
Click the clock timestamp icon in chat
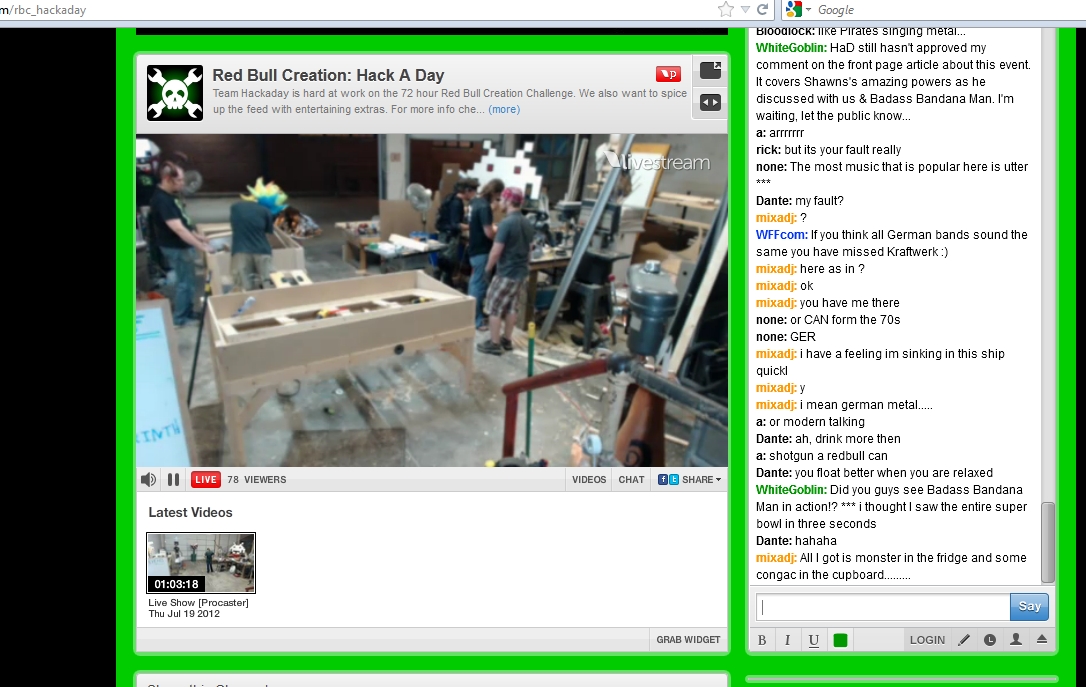point(990,640)
